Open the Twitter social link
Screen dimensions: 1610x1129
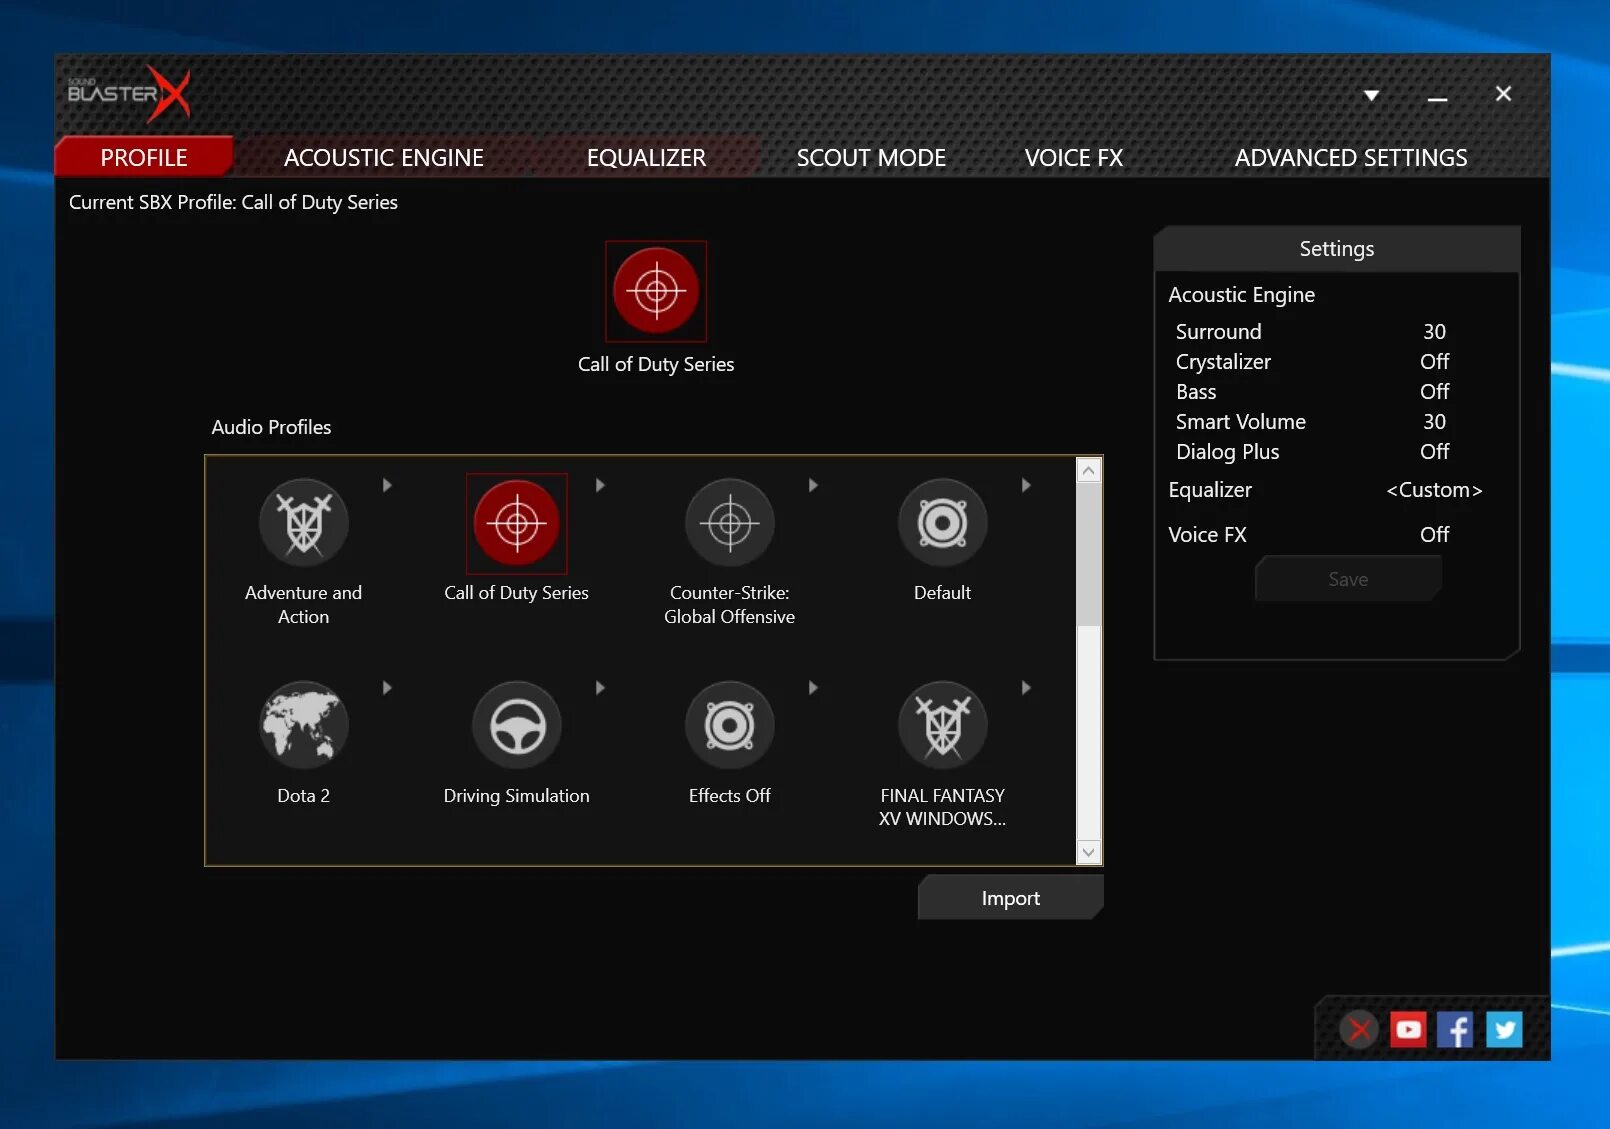pyautogui.click(x=1504, y=1029)
